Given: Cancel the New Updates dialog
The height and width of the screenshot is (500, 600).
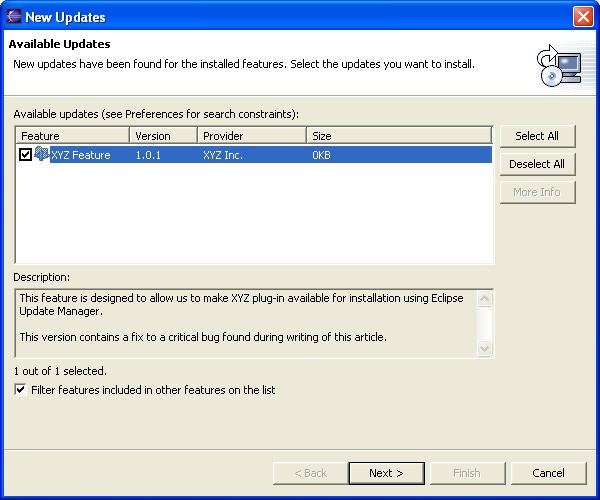Looking at the screenshot, I should coord(548,473).
